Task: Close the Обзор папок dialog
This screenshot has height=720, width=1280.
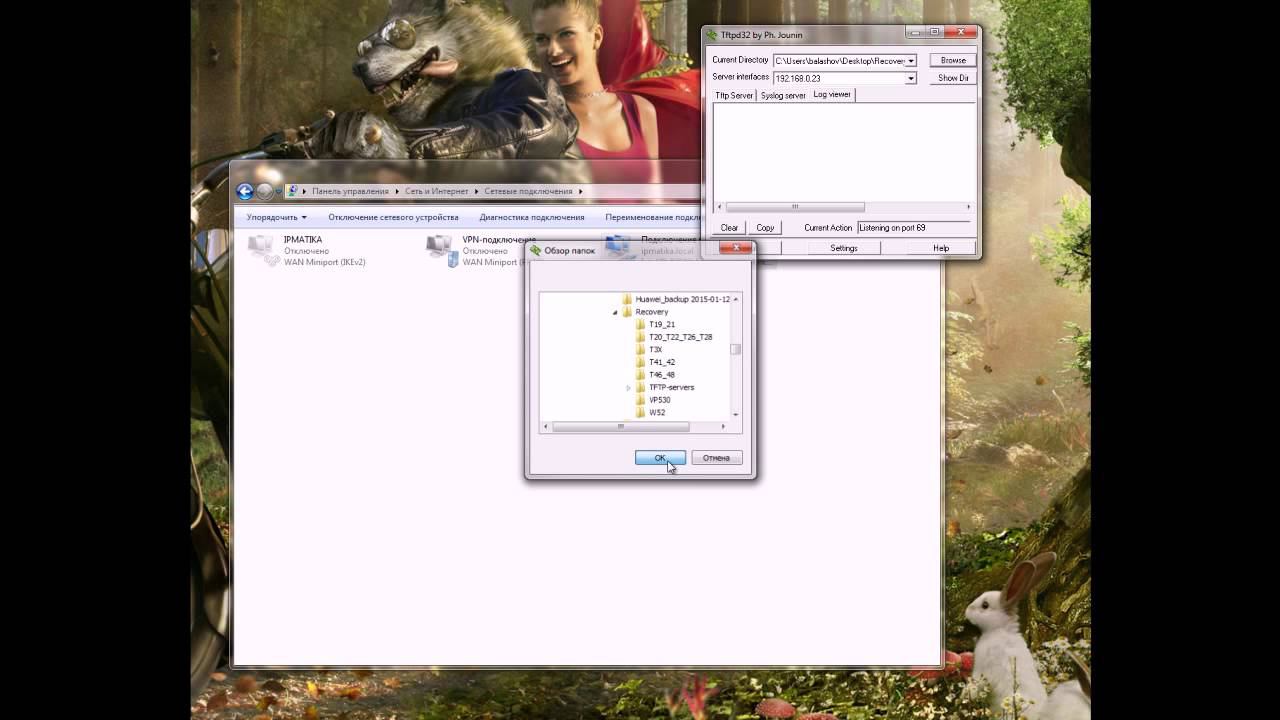Action: pos(735,248)
